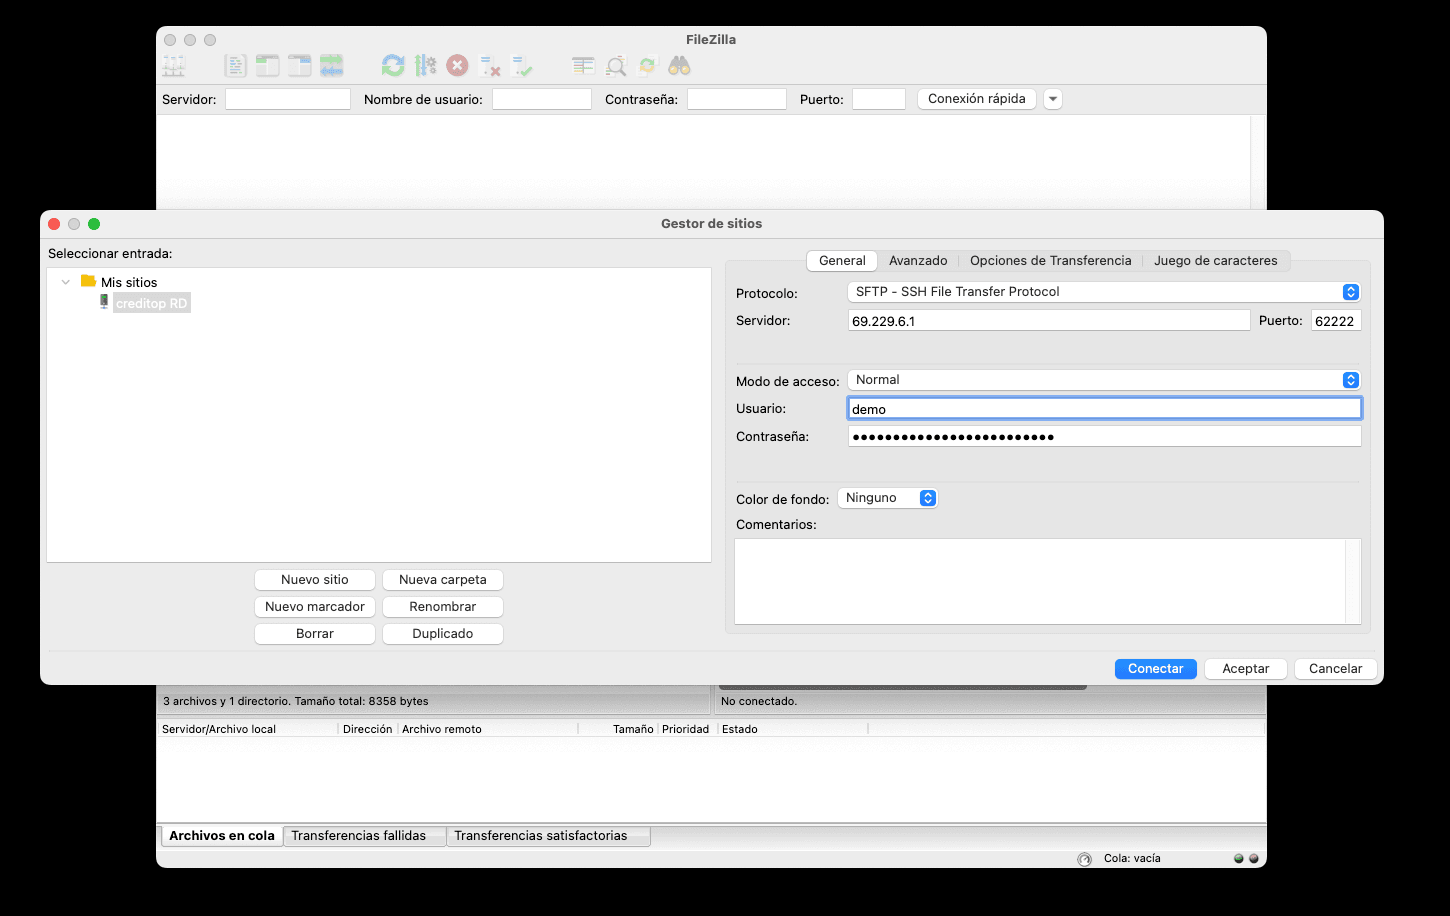Open Color de fondo dropdown
This screenshot has height=916, width=1450.
point(887,498)
